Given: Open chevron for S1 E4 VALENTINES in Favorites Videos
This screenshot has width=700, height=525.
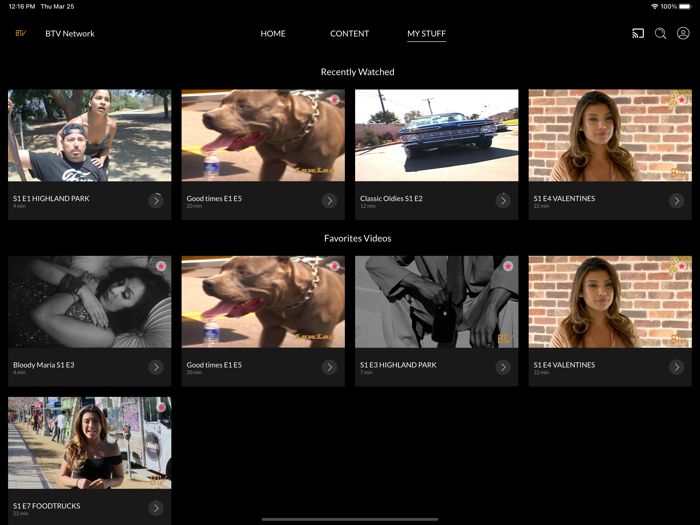Looking at the screenshot, I should [x=677, y=367].
